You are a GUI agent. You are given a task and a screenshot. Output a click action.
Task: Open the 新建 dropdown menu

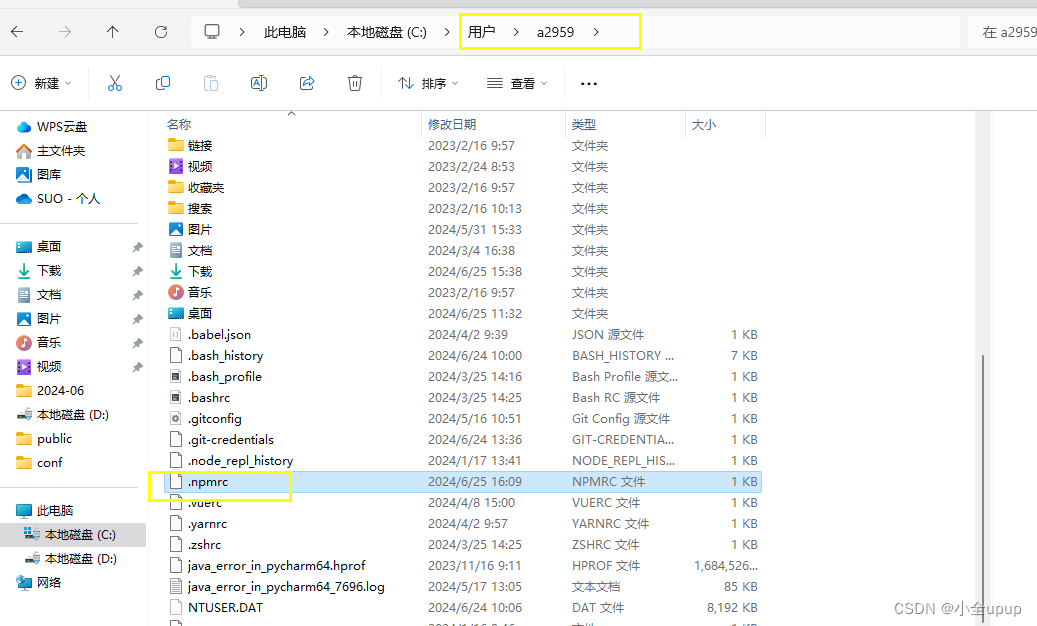tap(42, 83)
